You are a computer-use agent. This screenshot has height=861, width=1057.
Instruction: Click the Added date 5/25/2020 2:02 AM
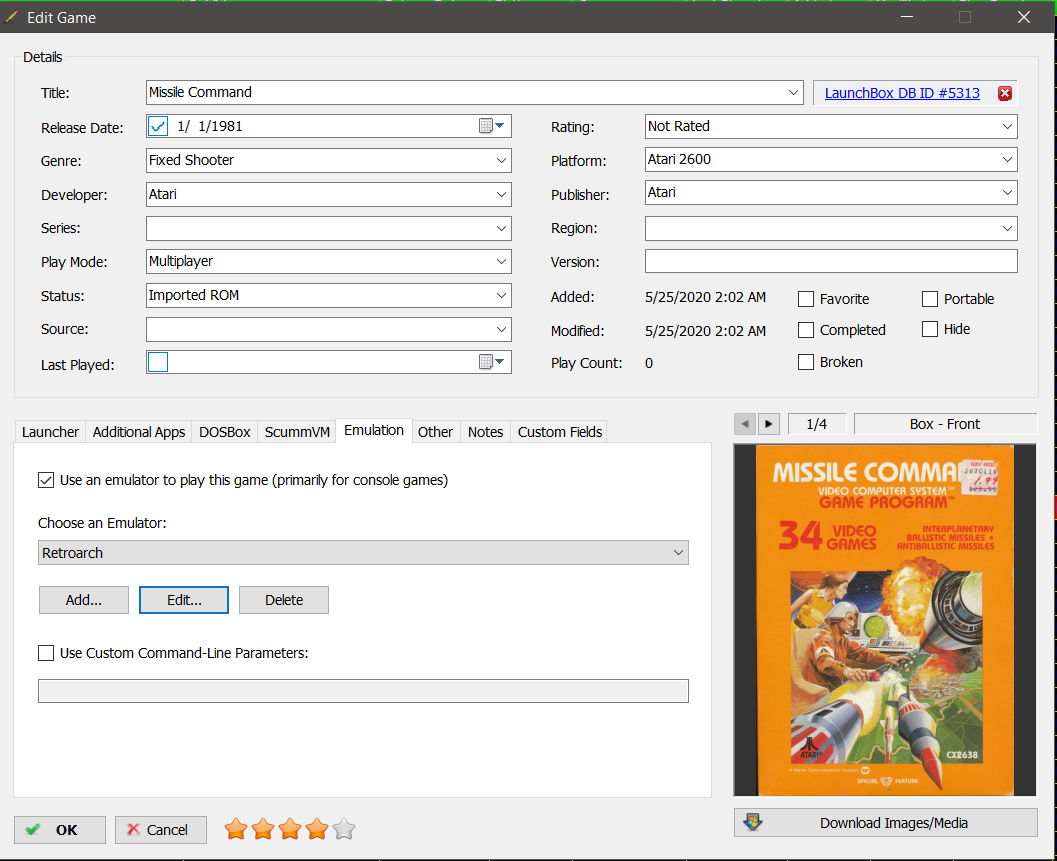(x=705, y=297)
